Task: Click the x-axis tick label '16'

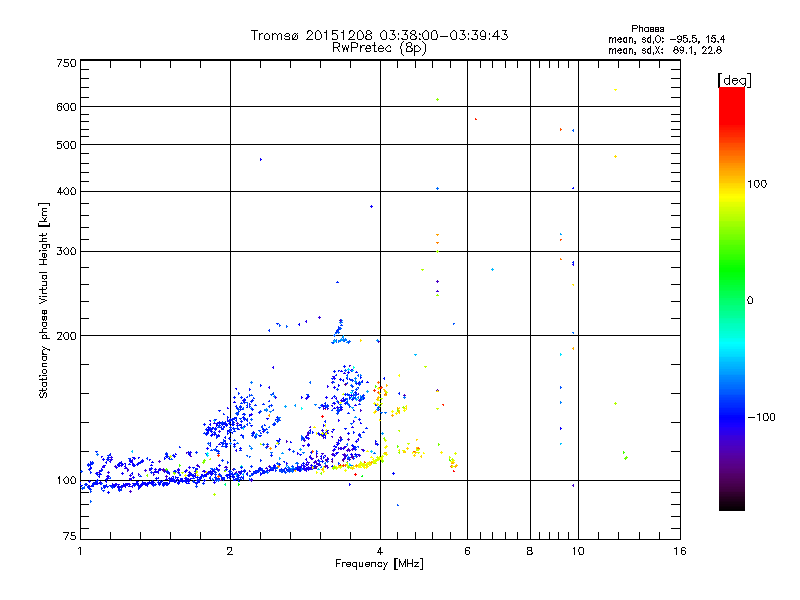Action: [x=680, y=551]
